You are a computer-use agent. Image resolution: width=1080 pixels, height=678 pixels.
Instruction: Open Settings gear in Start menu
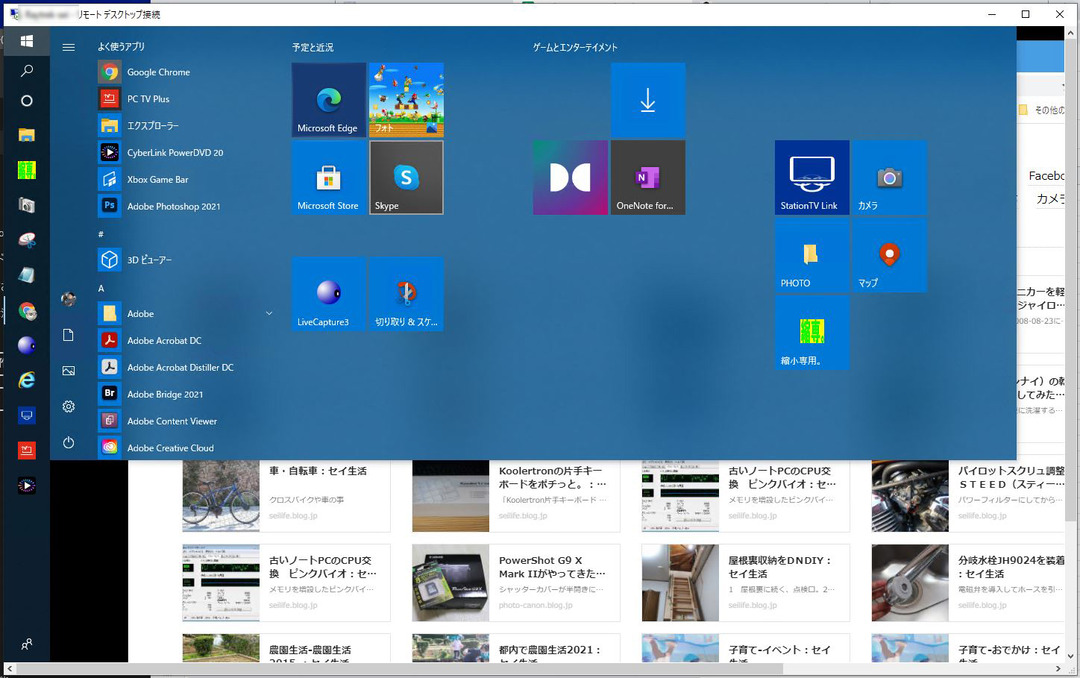68,407
